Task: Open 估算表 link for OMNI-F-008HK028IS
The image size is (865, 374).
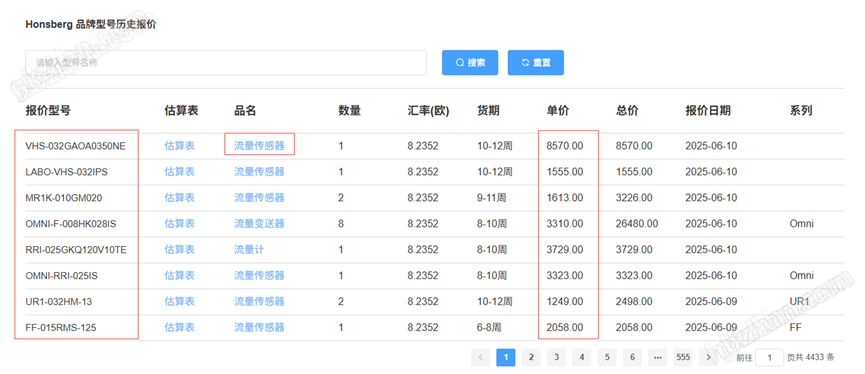Action: click(x=179, y=224)
